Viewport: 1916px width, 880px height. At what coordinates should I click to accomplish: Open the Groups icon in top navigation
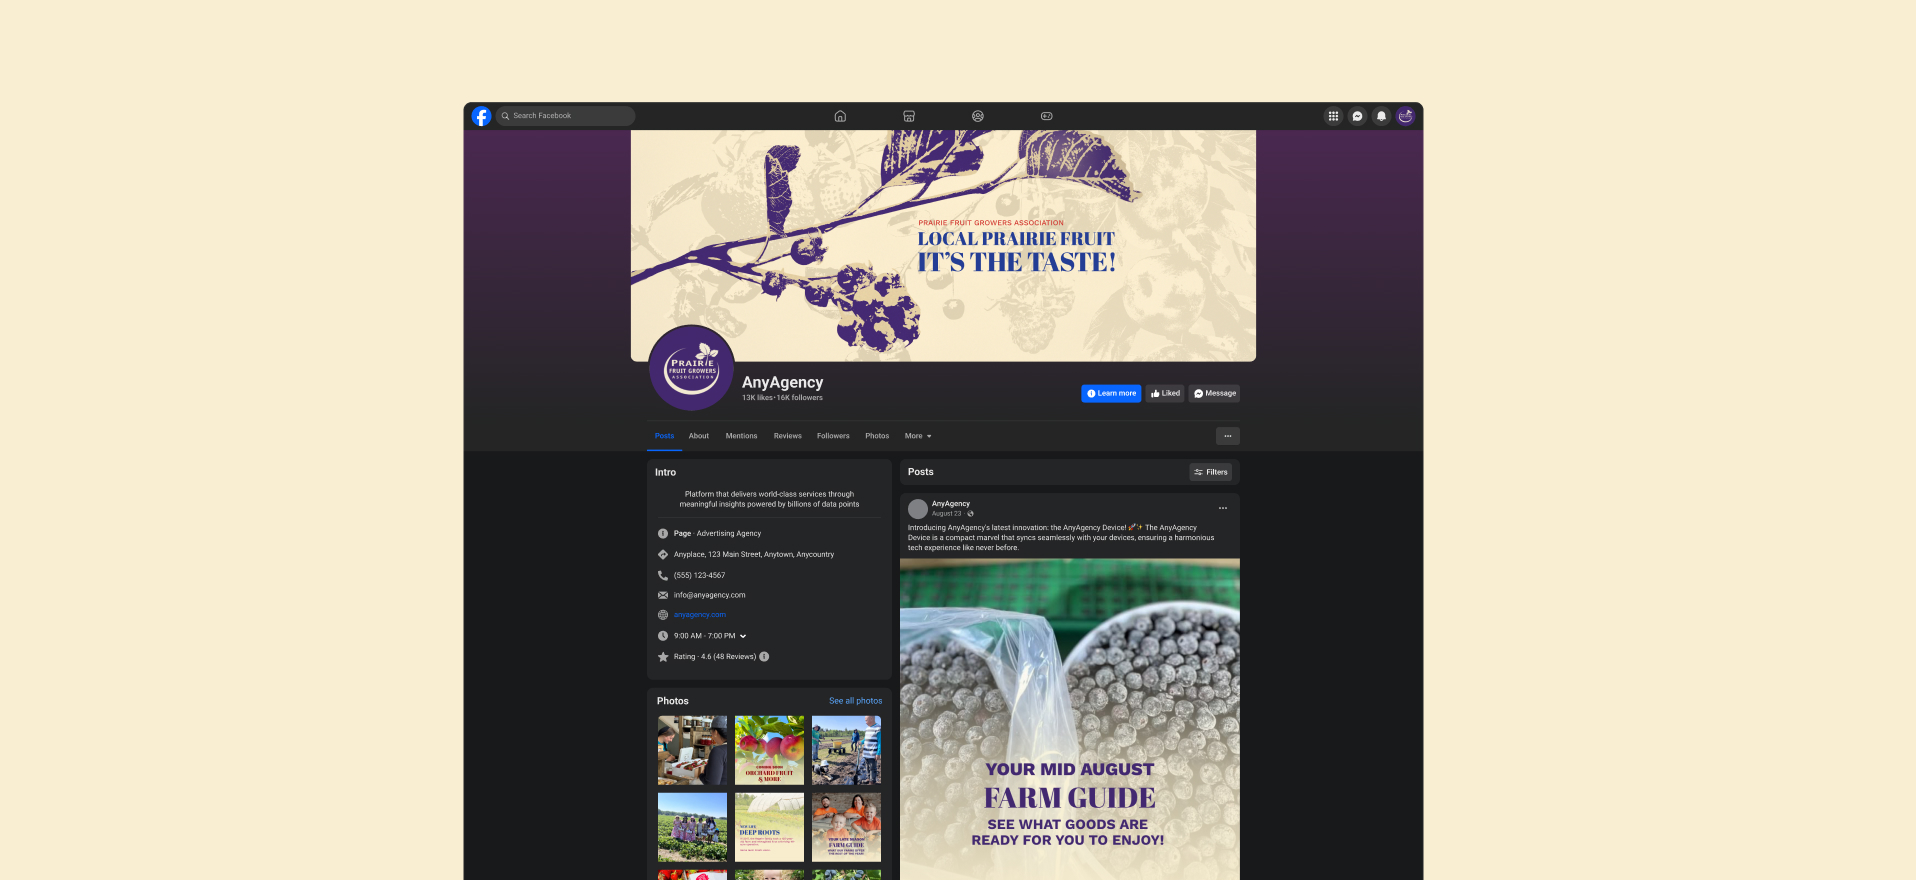(x=978, y=116)
